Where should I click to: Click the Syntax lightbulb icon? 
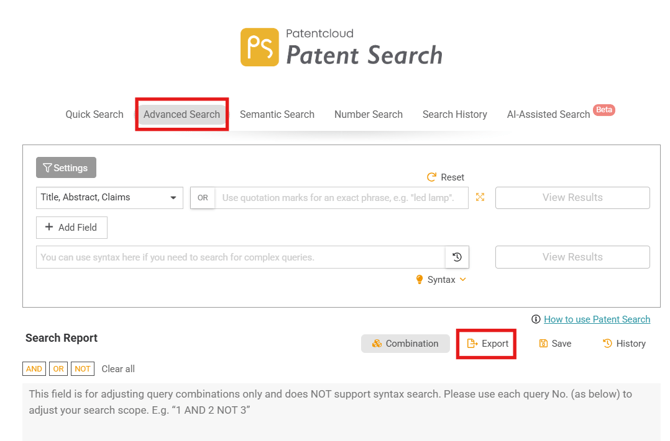tap(419, 280)
